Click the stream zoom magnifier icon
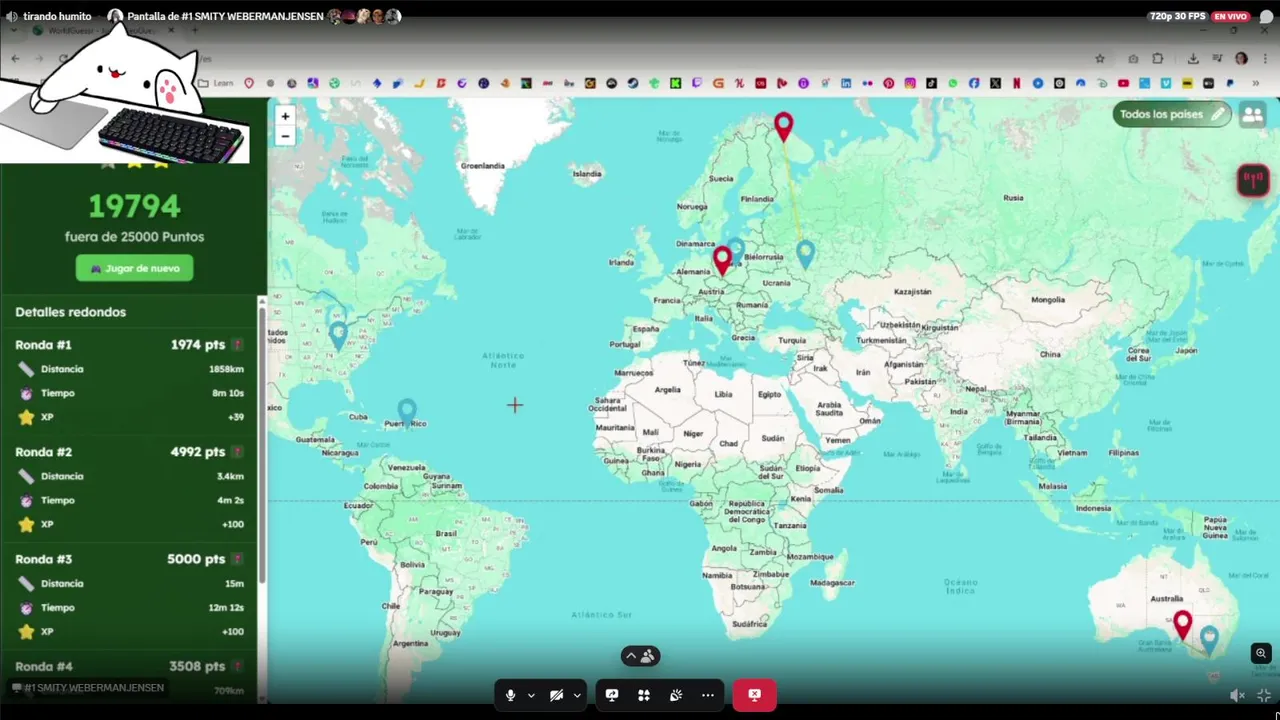Screen dimensions: 1280x720 [1261, 653]
